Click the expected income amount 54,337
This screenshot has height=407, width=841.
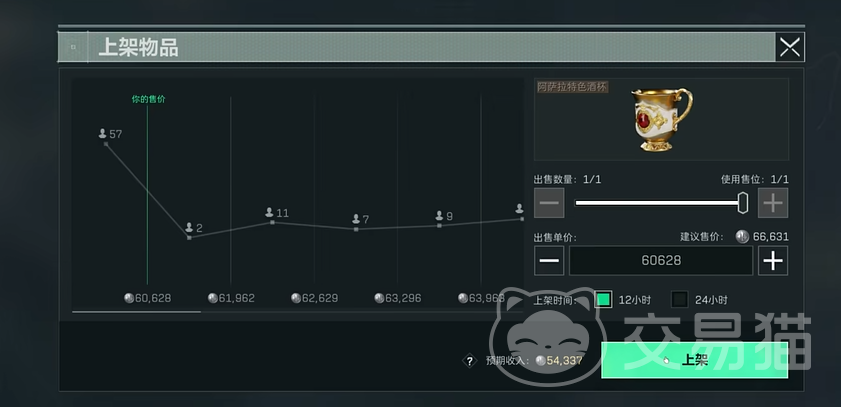pos(564,361)
